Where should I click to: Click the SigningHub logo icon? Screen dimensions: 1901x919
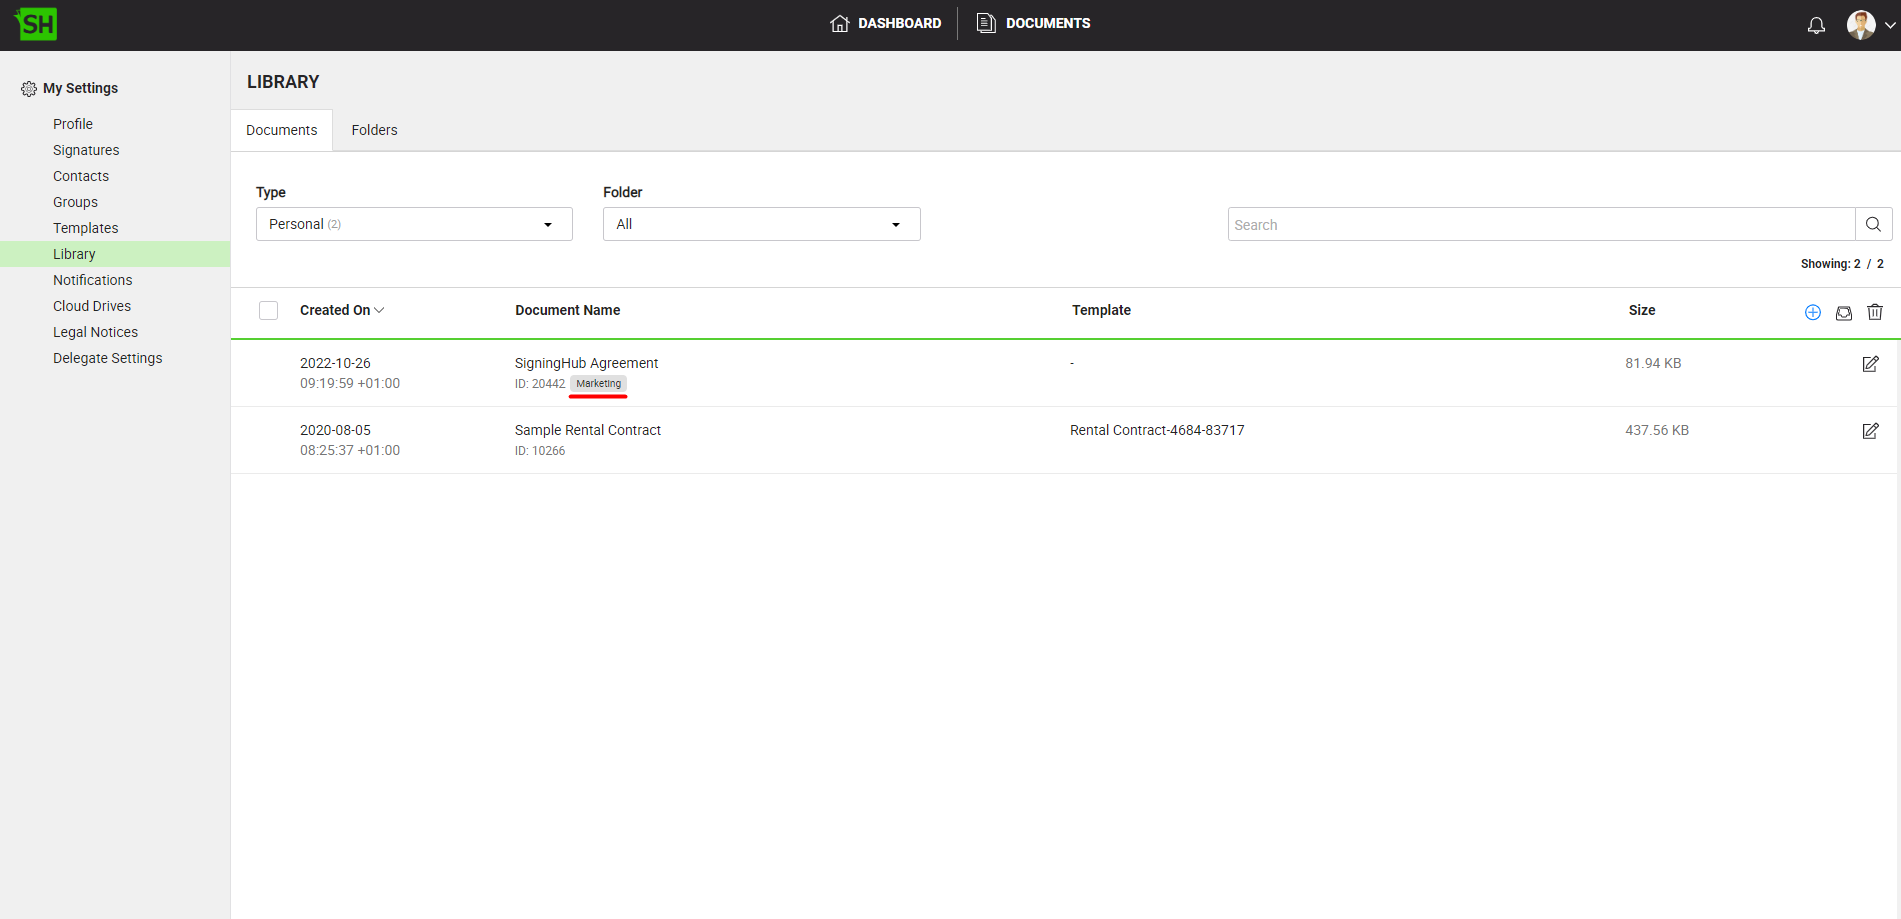click(36, 24)
